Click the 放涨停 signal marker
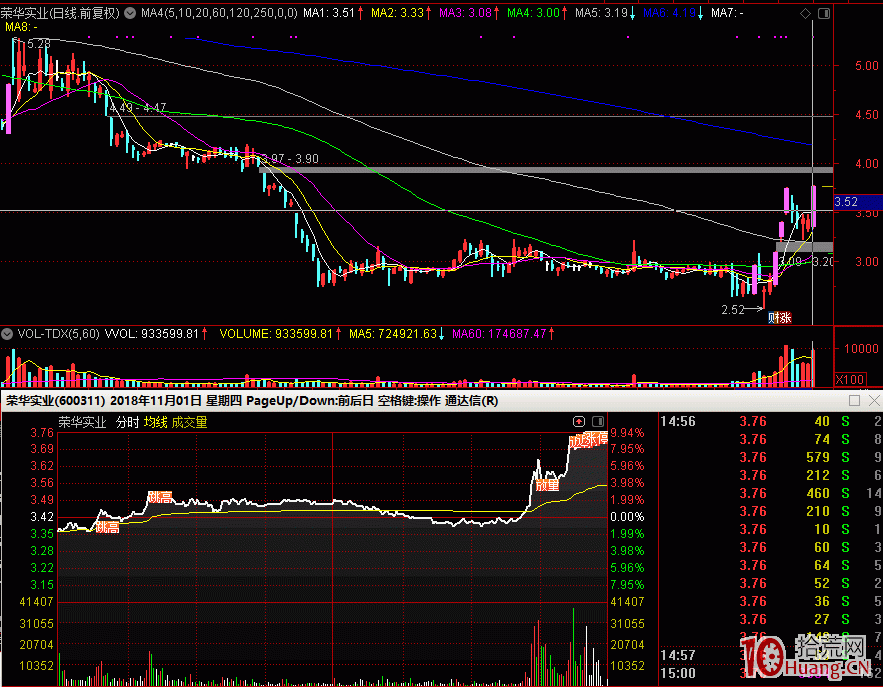Image resolution: width=883 pixels, height=687 pixels. [x=589, y=440]
